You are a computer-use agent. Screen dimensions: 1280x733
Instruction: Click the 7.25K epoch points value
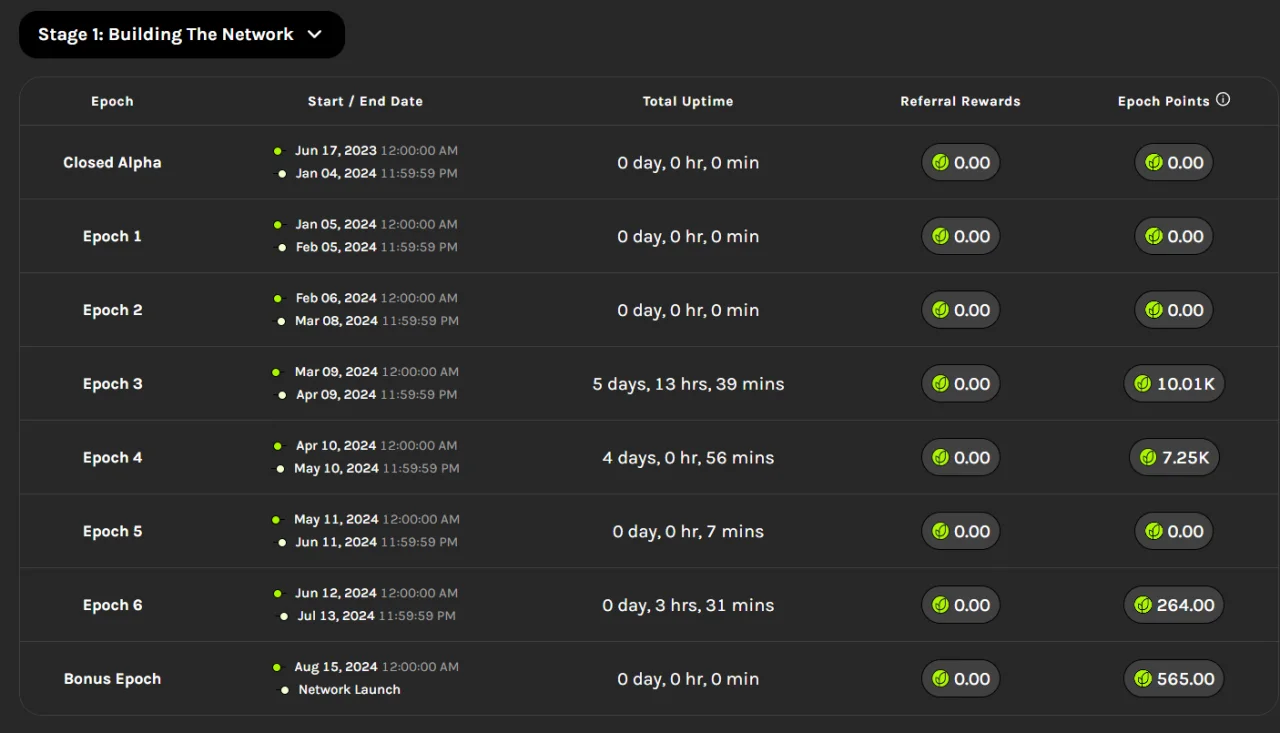click(x=1186, y=458)
